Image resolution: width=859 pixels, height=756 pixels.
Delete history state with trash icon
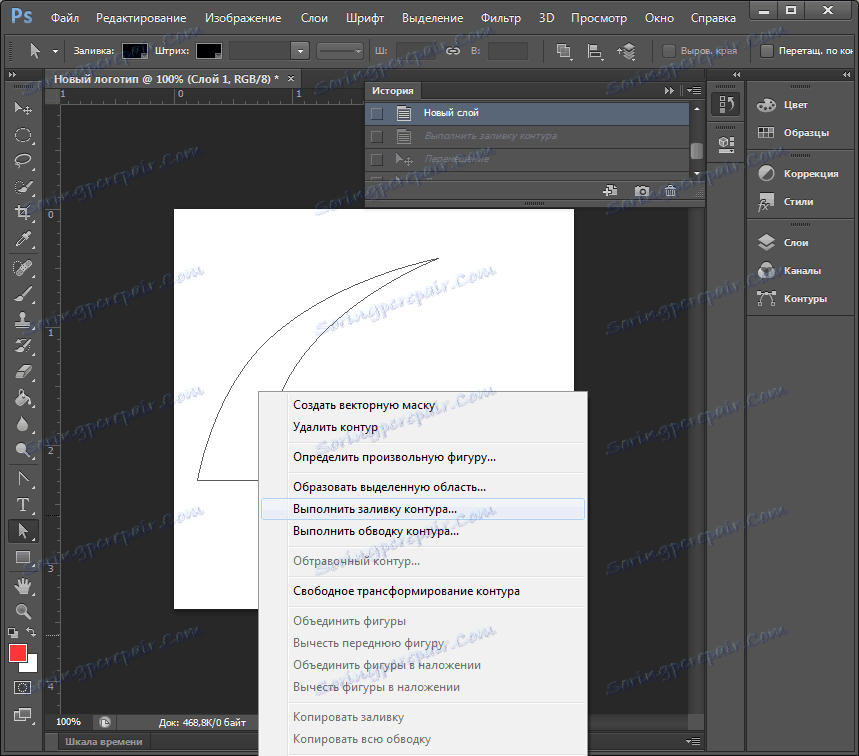670,191
